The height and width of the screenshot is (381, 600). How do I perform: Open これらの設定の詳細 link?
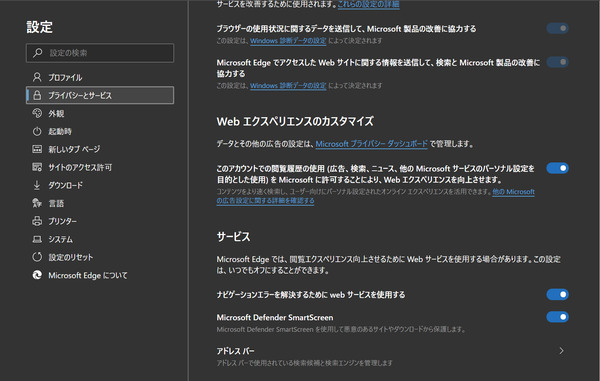pos(368,4)
